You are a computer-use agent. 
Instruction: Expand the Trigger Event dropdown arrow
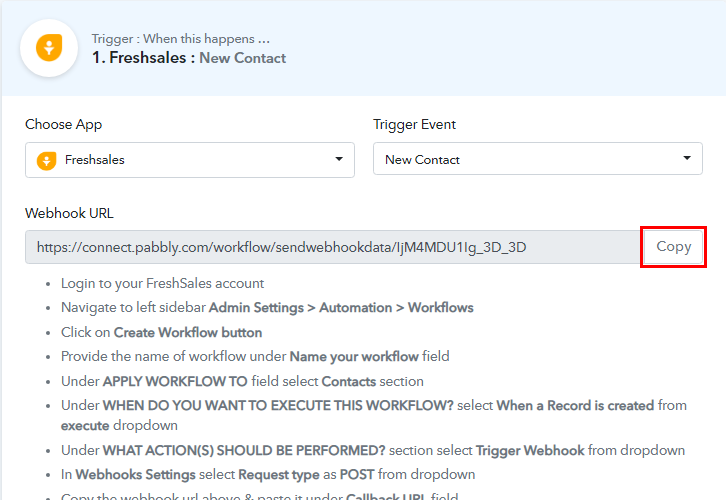[687, 159]
